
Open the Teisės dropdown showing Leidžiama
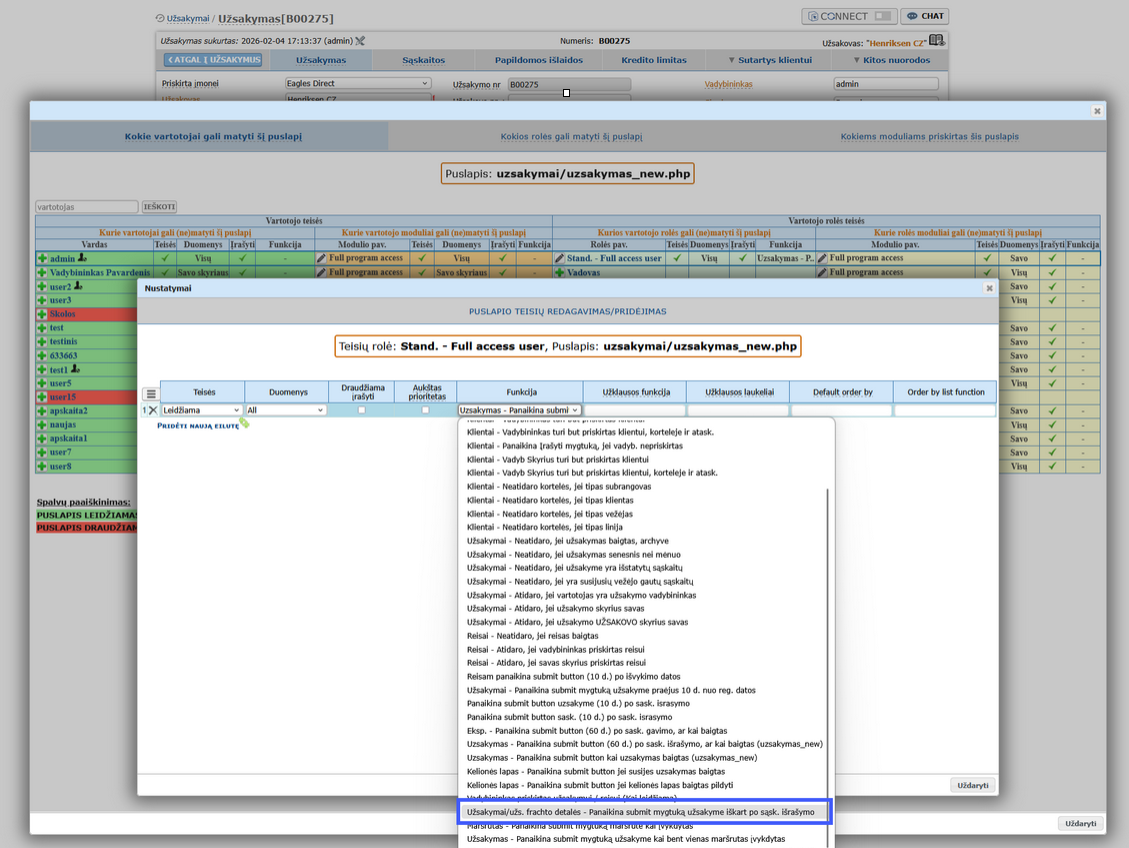(201, 410)
